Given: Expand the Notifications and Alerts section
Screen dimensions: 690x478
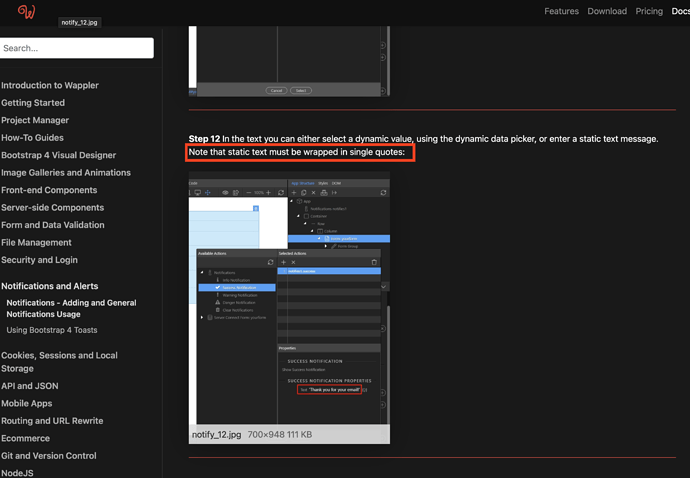Looking at the screenshot, I should (50, 286).
